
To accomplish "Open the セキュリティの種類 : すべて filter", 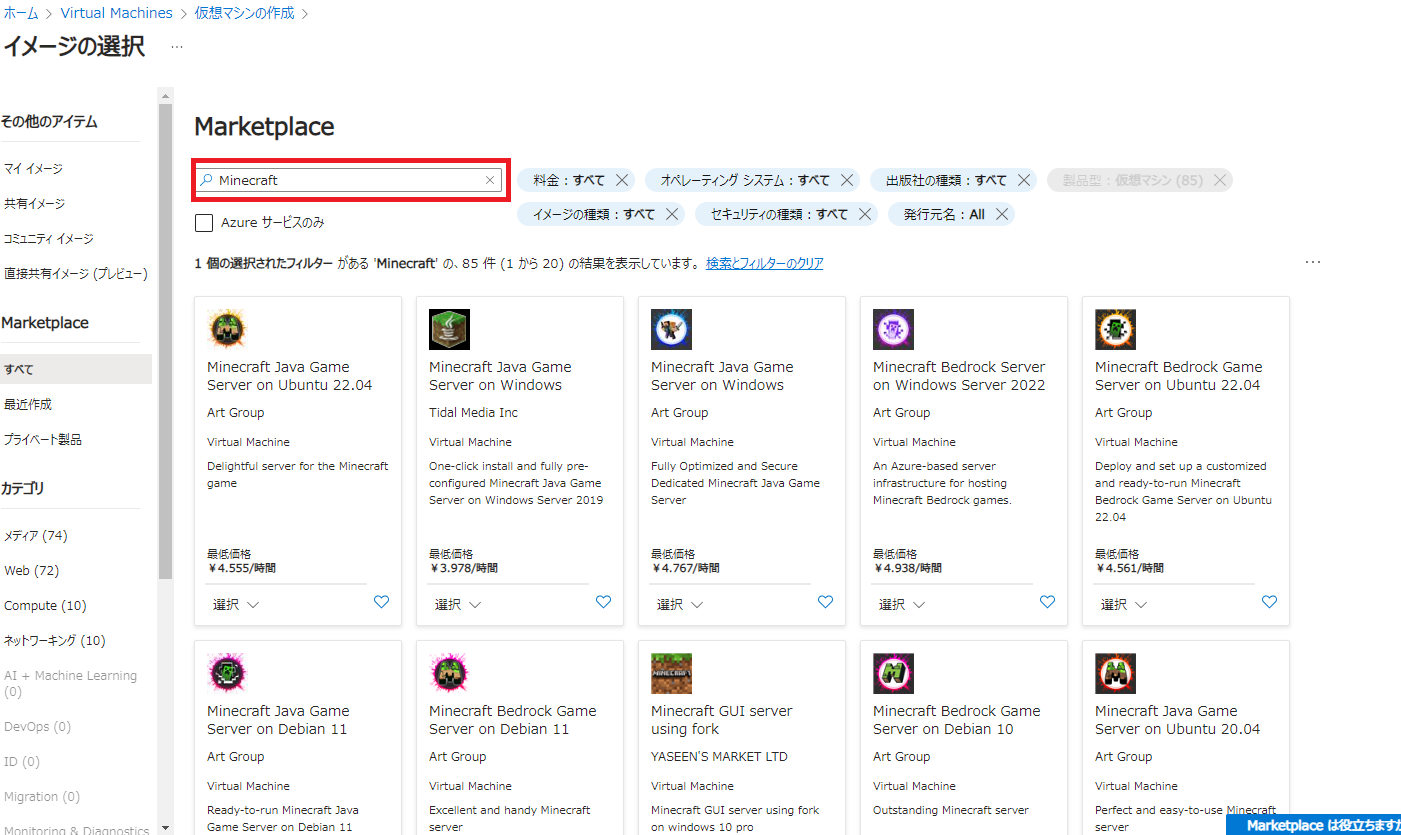I will 779,214.
